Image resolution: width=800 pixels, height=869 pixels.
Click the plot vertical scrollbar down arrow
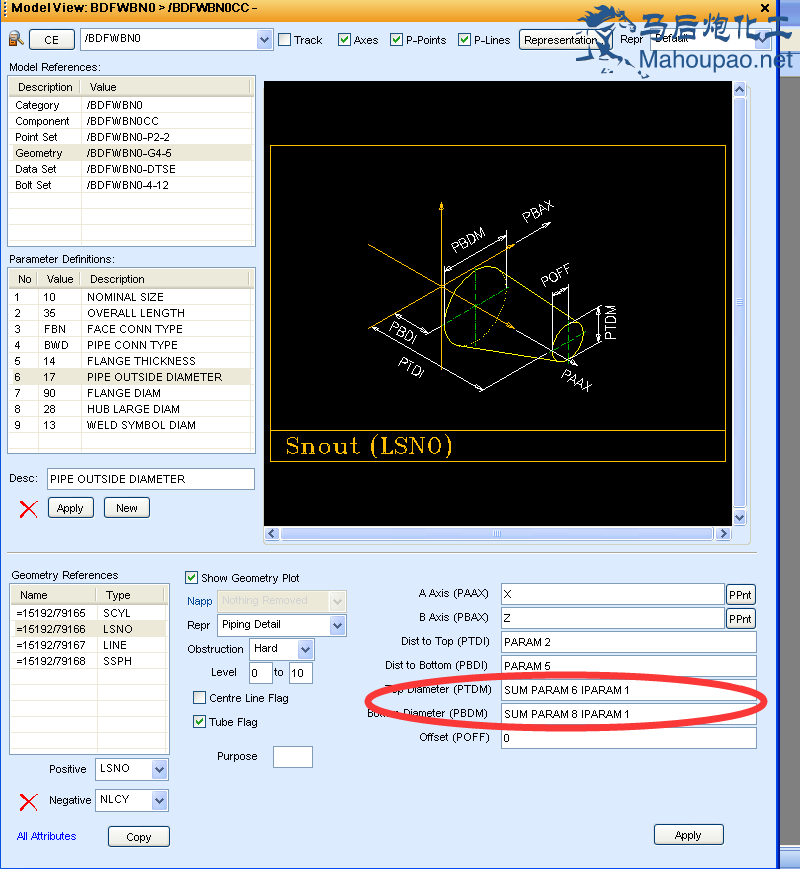pyautogui.click(x=740, y=518)
